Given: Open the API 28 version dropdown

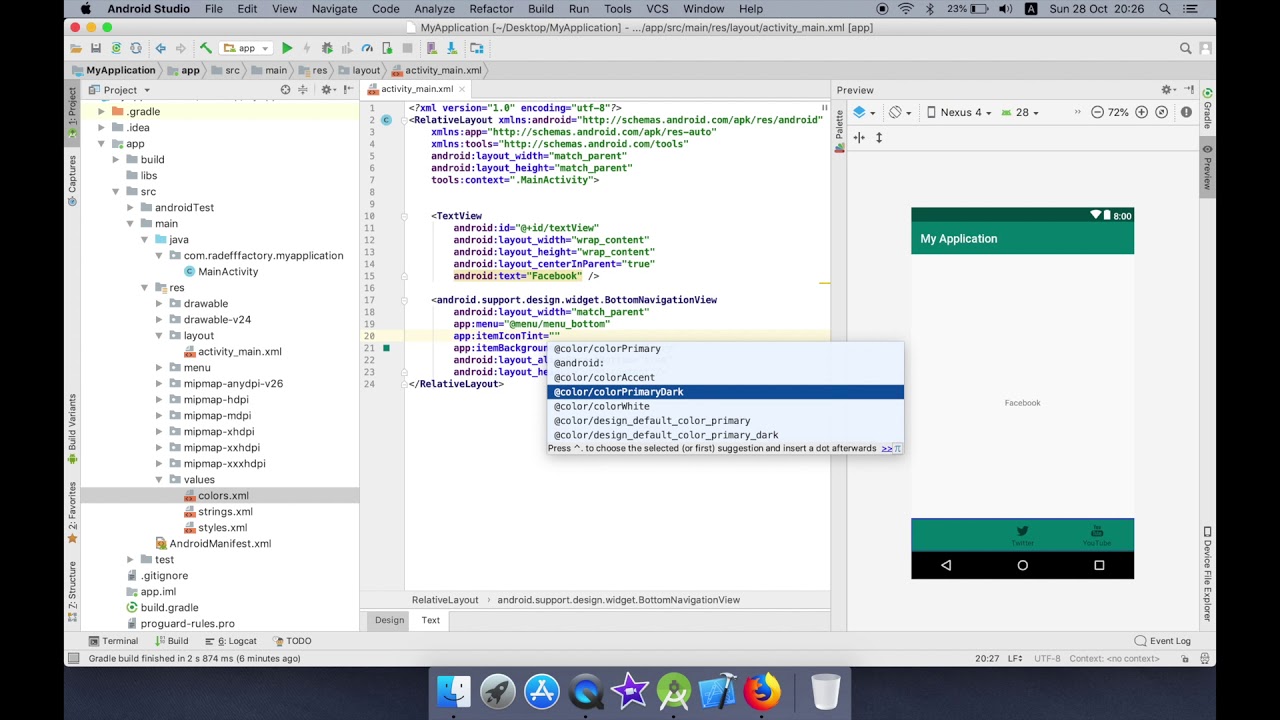Looking at the screenshot, I should (x=1020, y=112).
